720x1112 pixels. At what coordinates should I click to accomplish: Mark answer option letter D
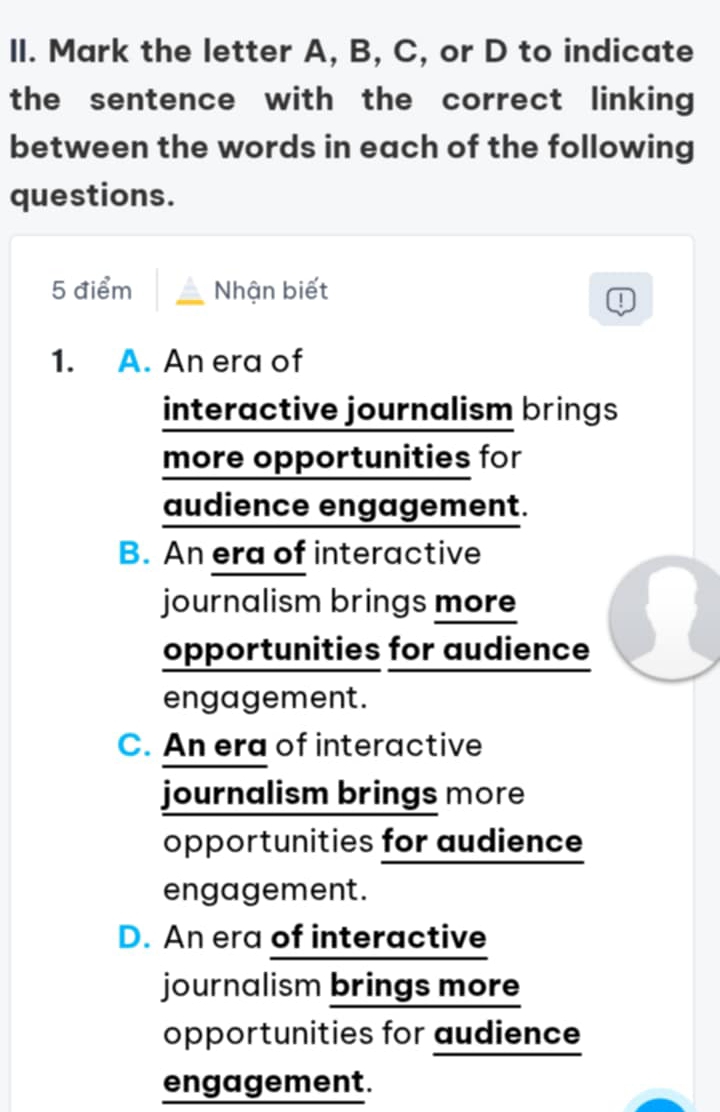[133, 938]
